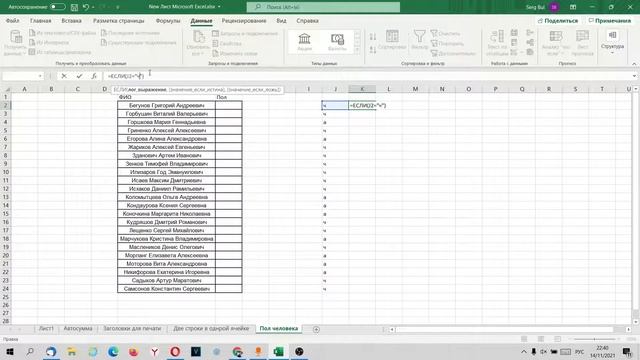
Task: Save the workbook with the floppy icon
Action: click(x=74, y=7)
